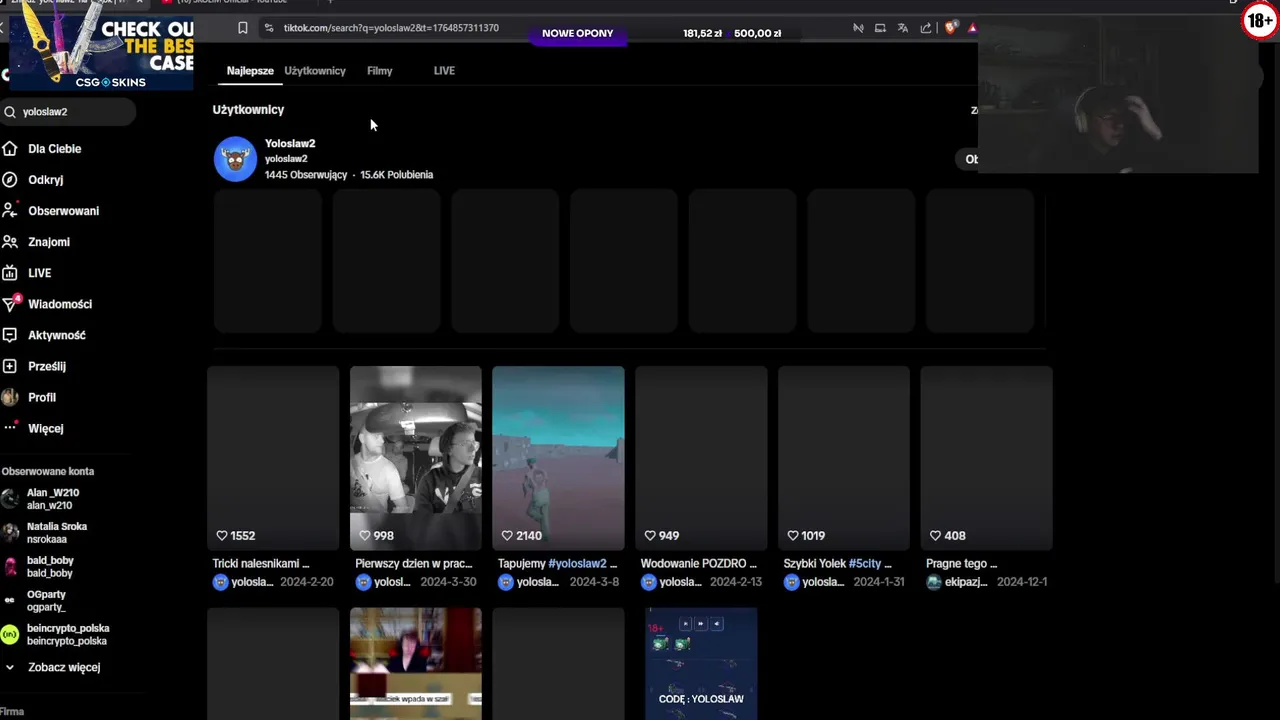Image resolution: width=1280 pixels, height=720 pixels.
Task: Click the '1445 Obserwujący' follower count
Action: 306,175
